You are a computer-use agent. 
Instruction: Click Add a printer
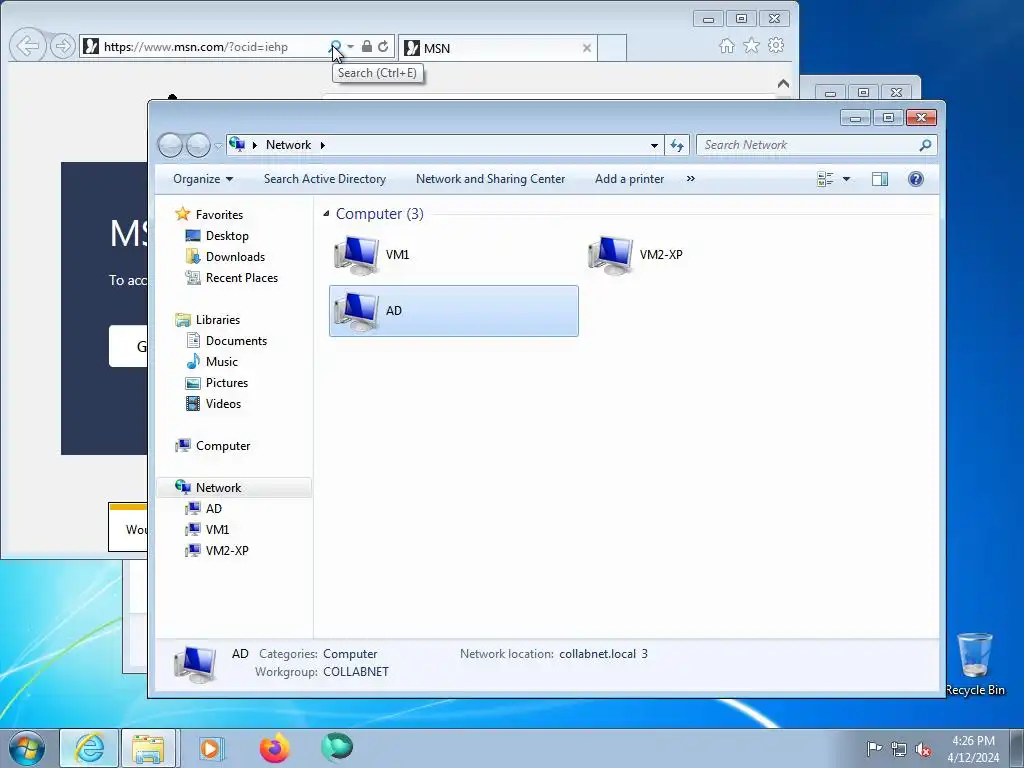(629, 179)
